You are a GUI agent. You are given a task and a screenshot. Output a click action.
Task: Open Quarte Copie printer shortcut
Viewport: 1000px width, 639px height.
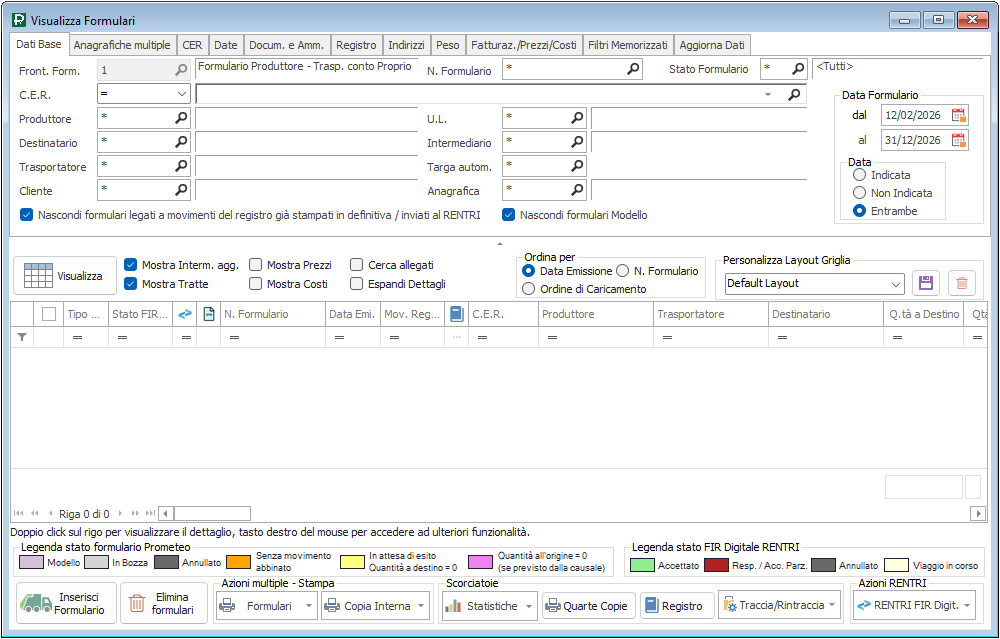(583, 606)
